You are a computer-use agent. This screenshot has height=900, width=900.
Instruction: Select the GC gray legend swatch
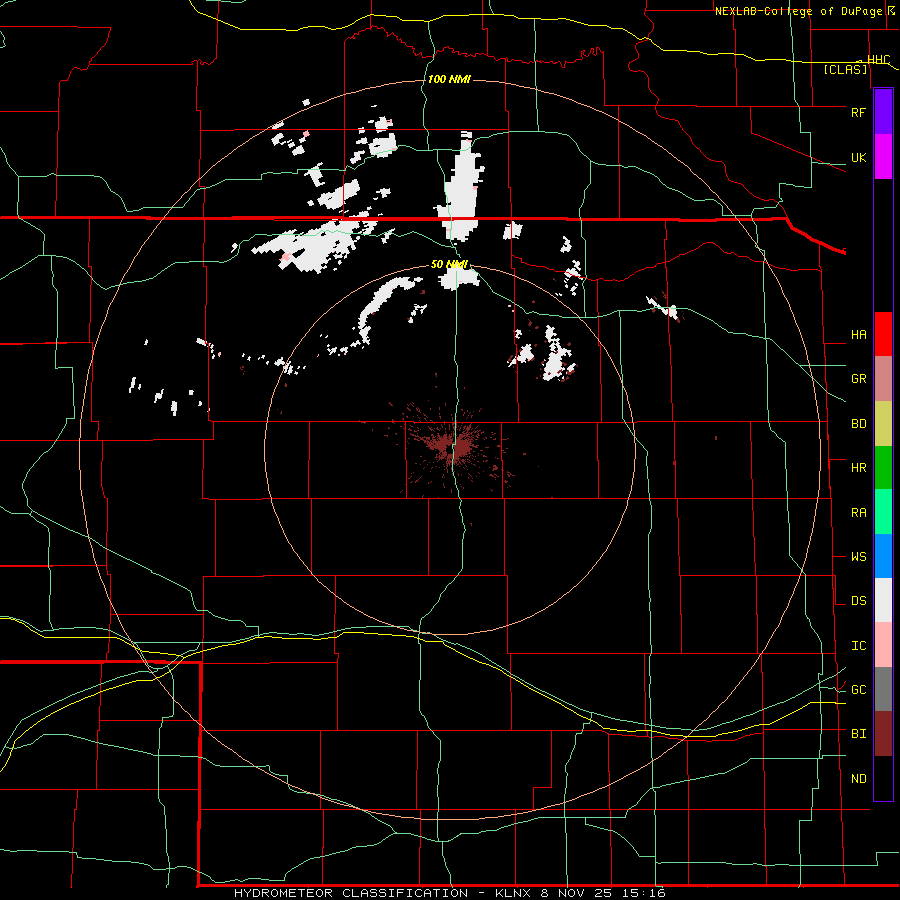click(x=883, y=689)
